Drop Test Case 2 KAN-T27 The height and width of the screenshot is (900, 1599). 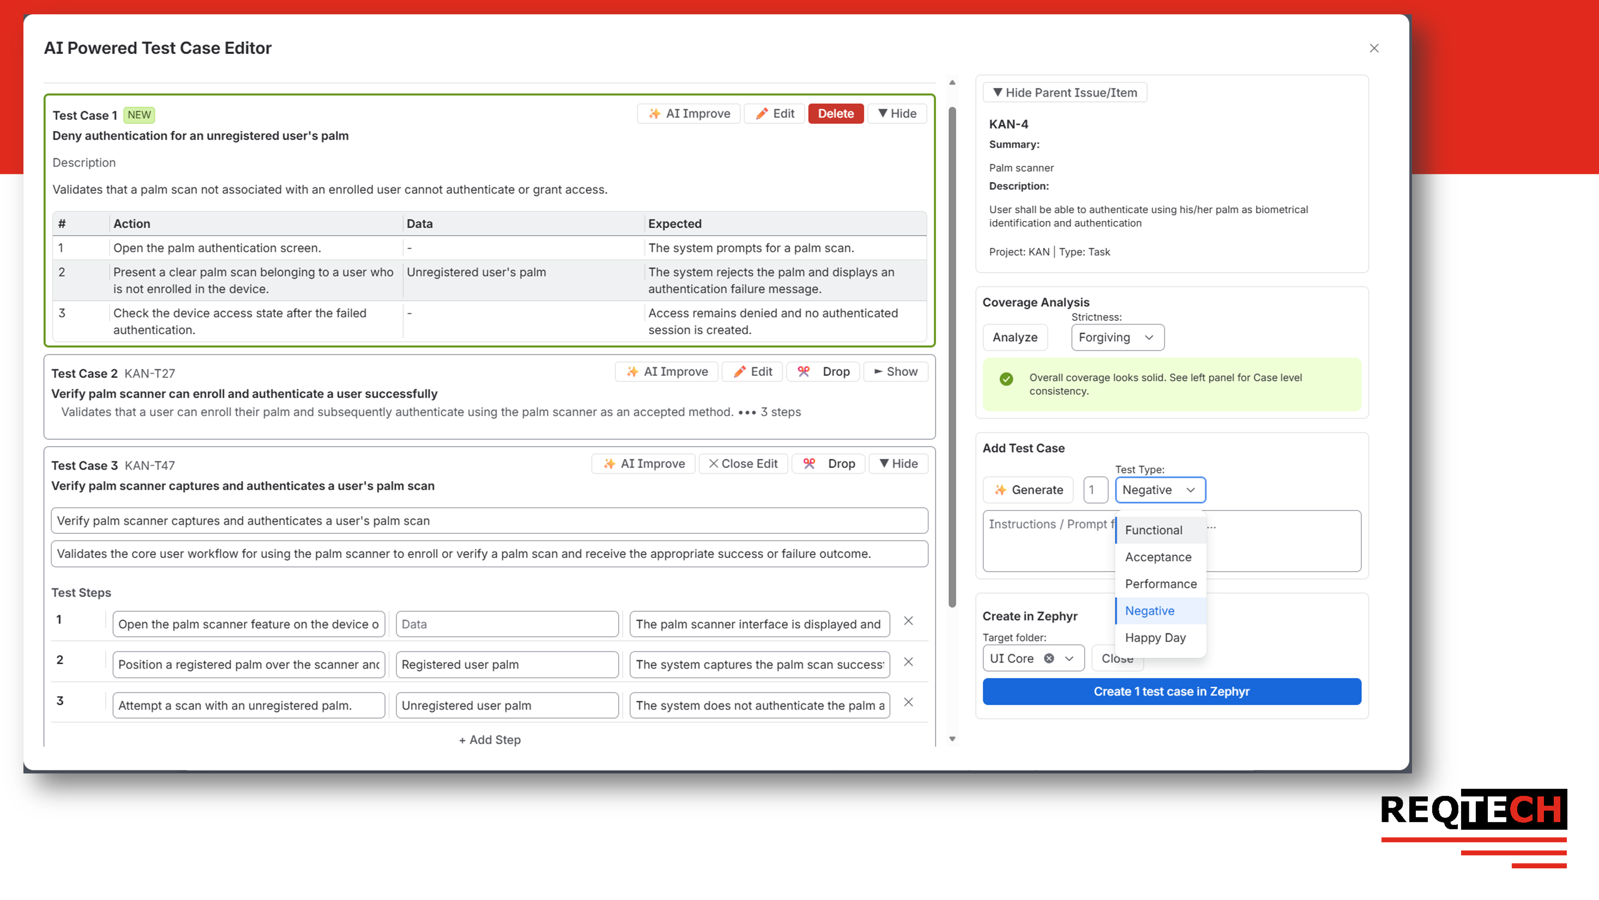click(824, 372)
